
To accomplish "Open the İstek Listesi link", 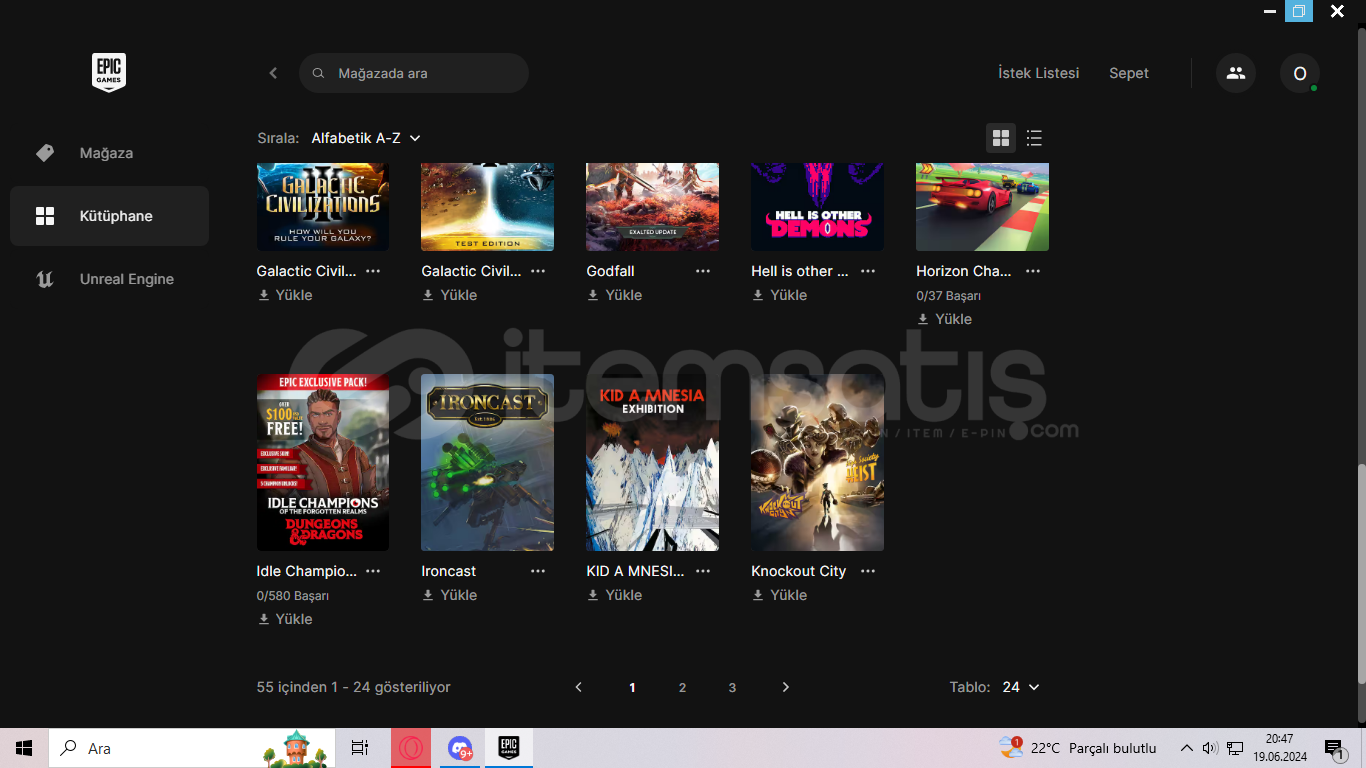I will 1038,73.
